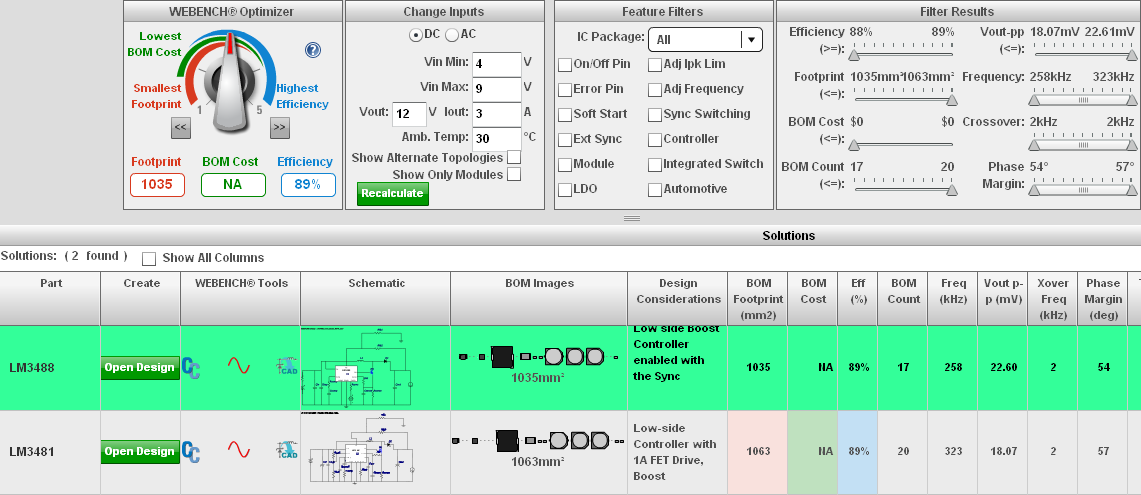Enable Adj Ipk Lim filter
This screenshot has width=1141, height=495.
click(x=655, y=65)
